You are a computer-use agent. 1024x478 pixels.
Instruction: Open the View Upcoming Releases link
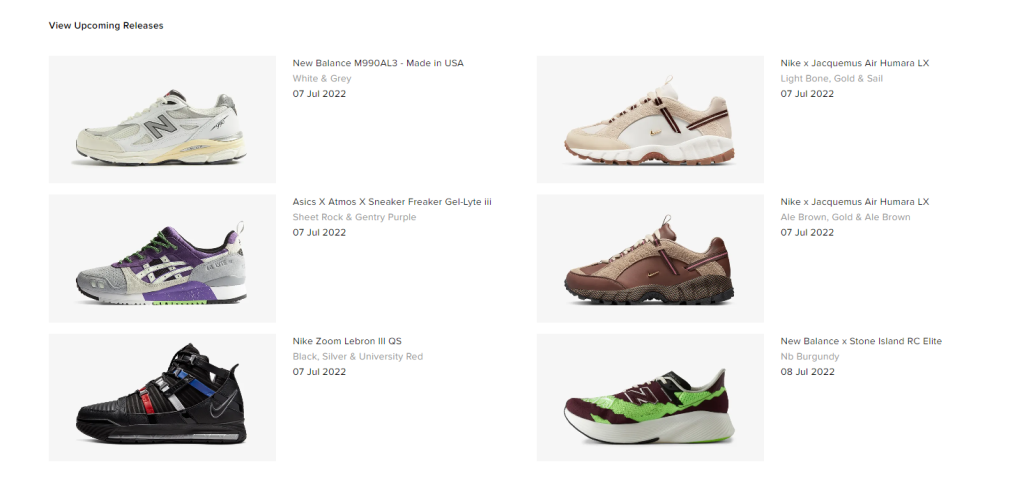[106, 25]
